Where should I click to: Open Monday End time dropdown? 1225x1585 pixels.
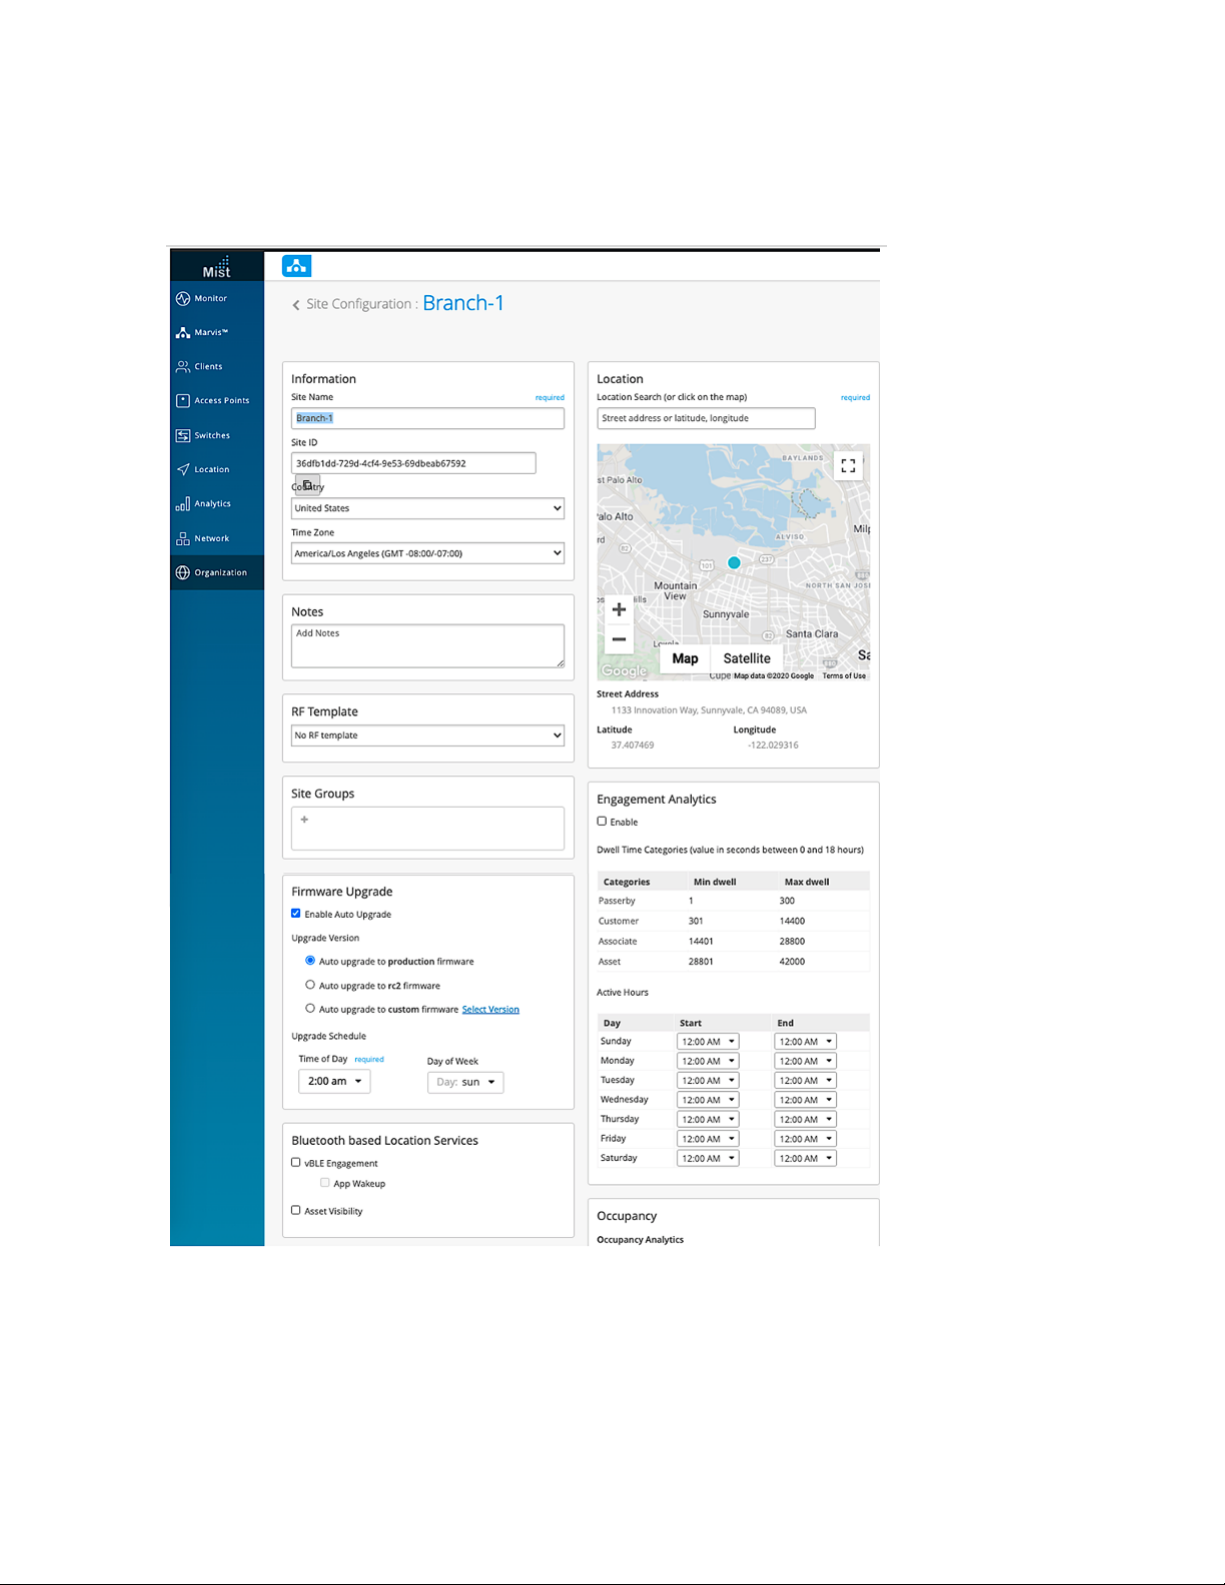point(805,1061)
